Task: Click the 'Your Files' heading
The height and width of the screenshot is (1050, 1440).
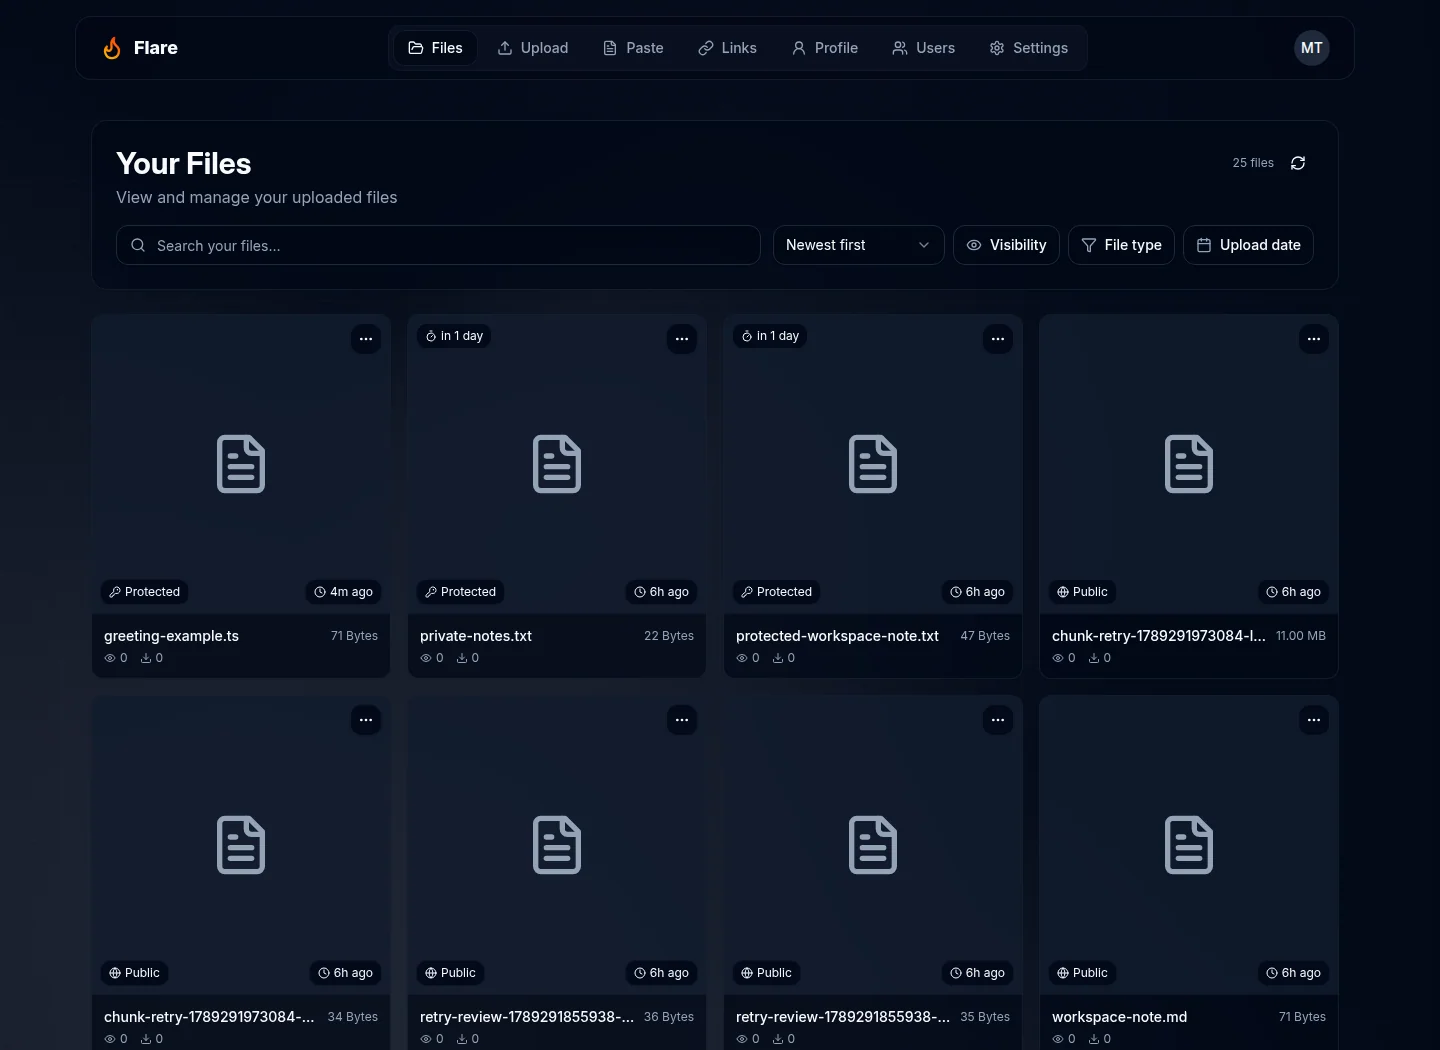Action: tap(183, 164)
